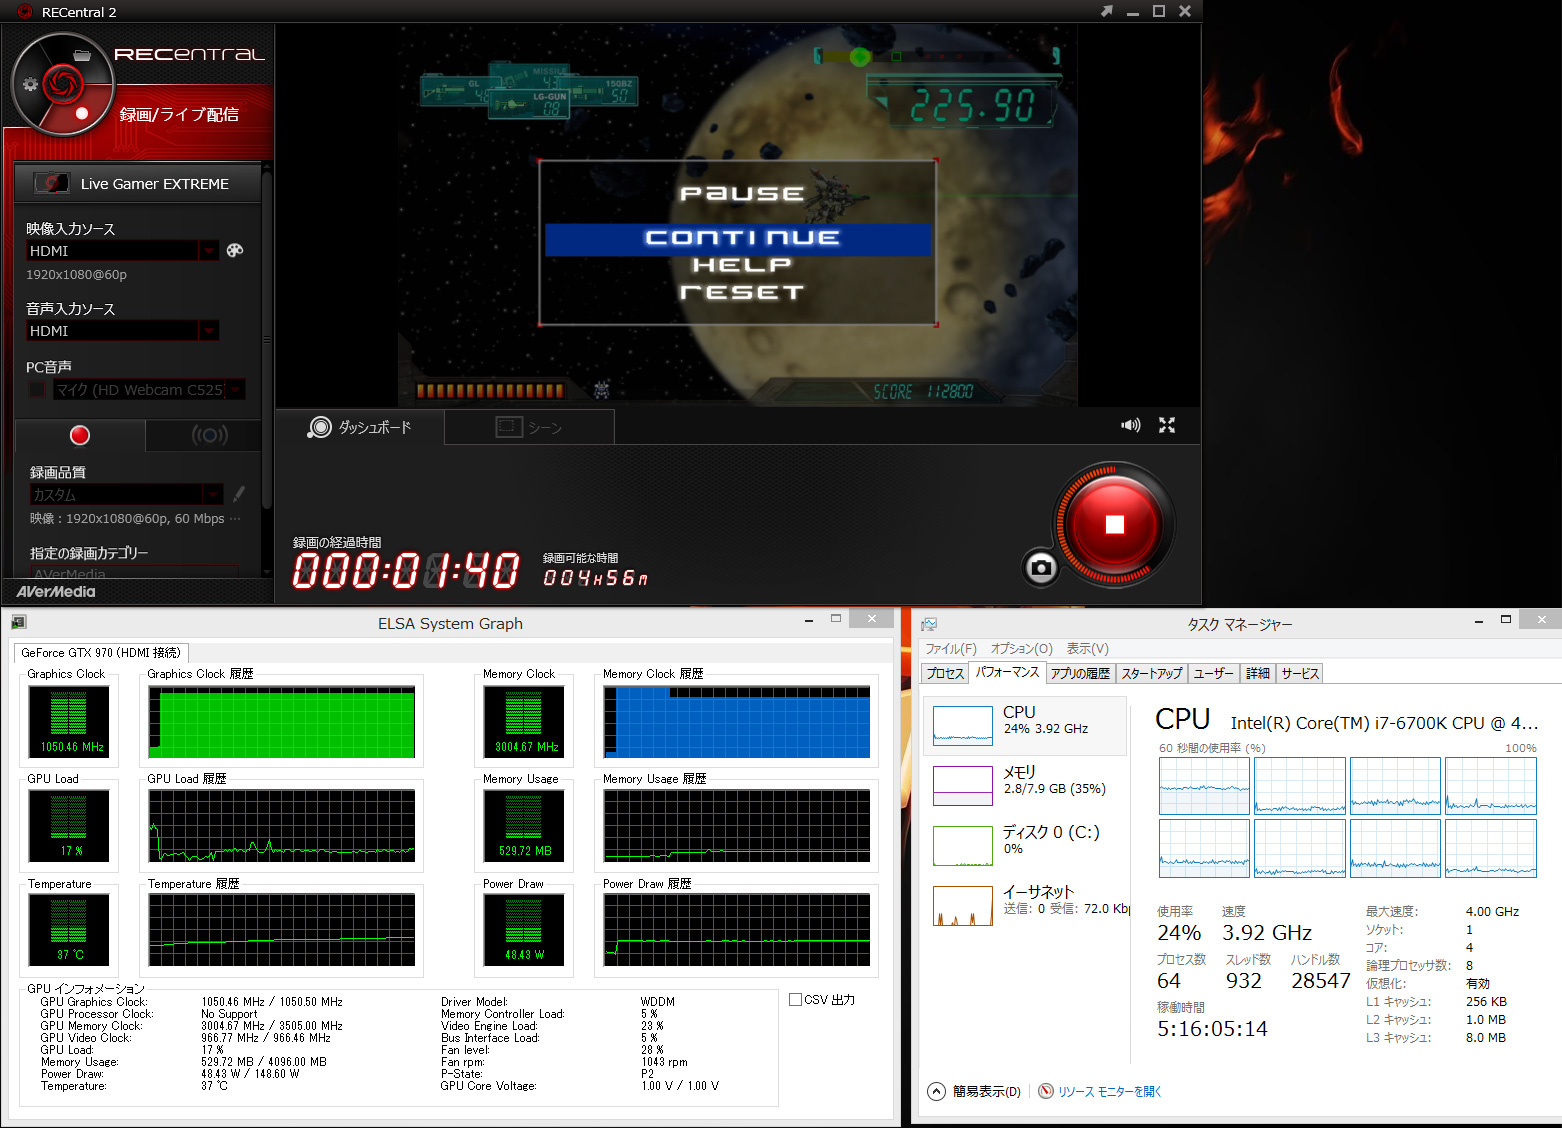Select the record mode tab with red dot
The height and width of the screenshot is (1128, 1562).
[x=80, y=435]
